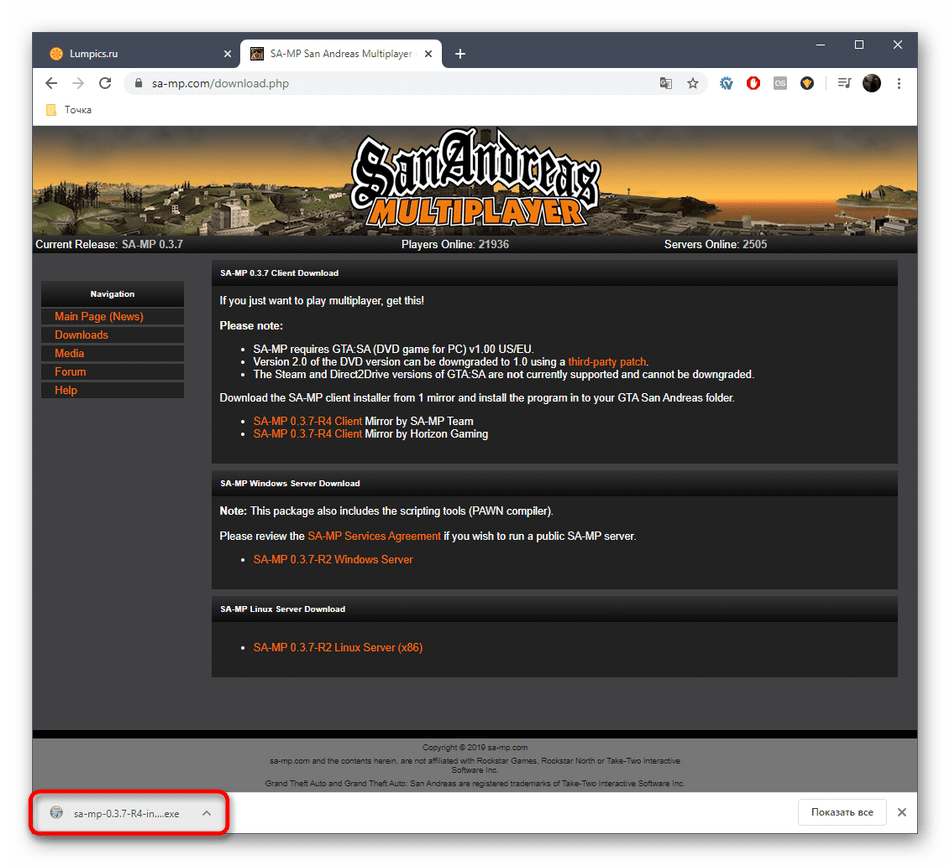Open the Last.fm scrobbler extension icon

point(781,84)
